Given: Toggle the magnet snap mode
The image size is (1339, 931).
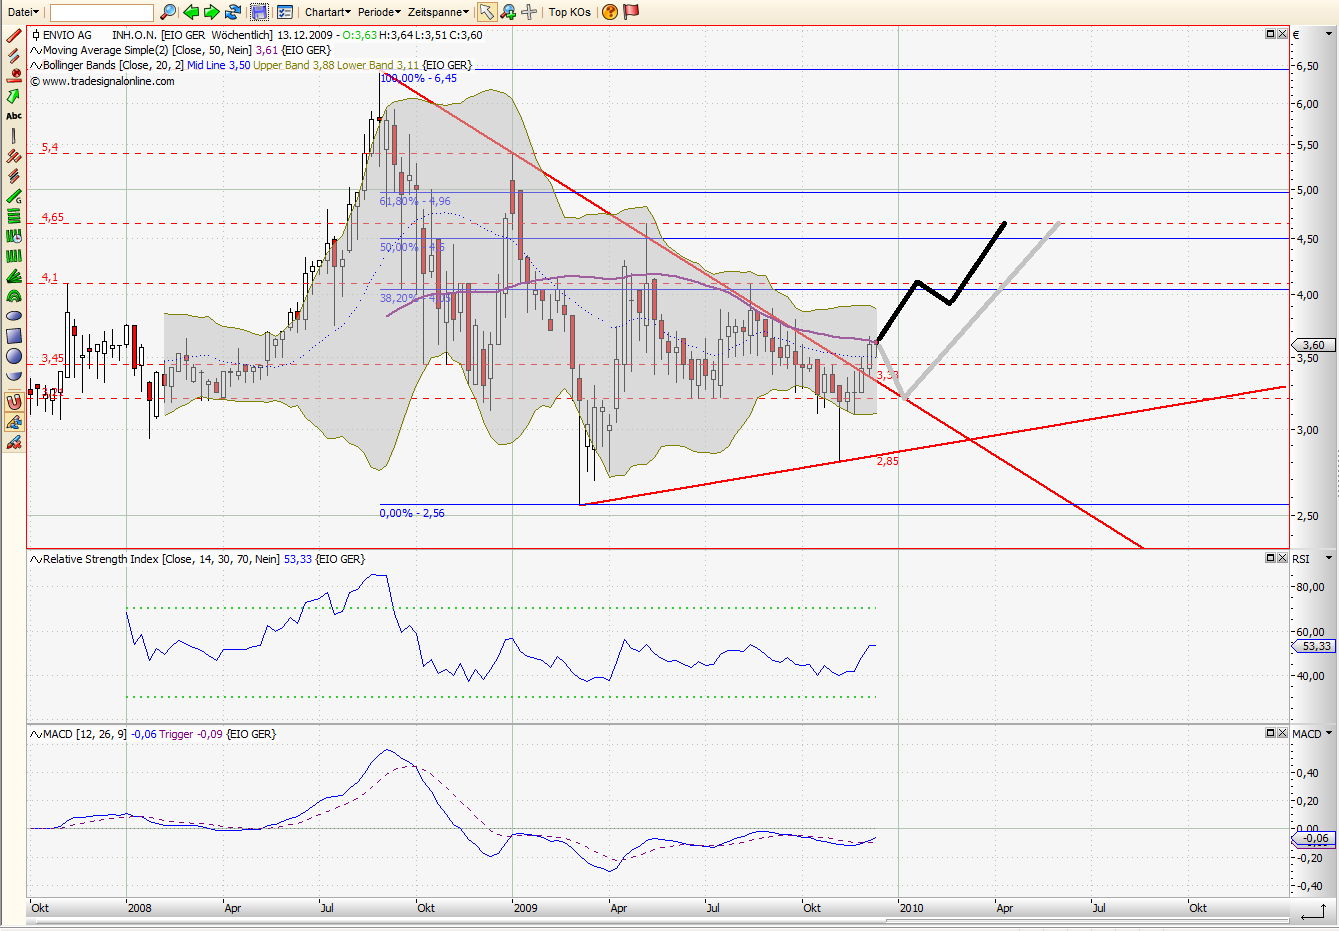Looking at the screenshot, I should [14, 402].
